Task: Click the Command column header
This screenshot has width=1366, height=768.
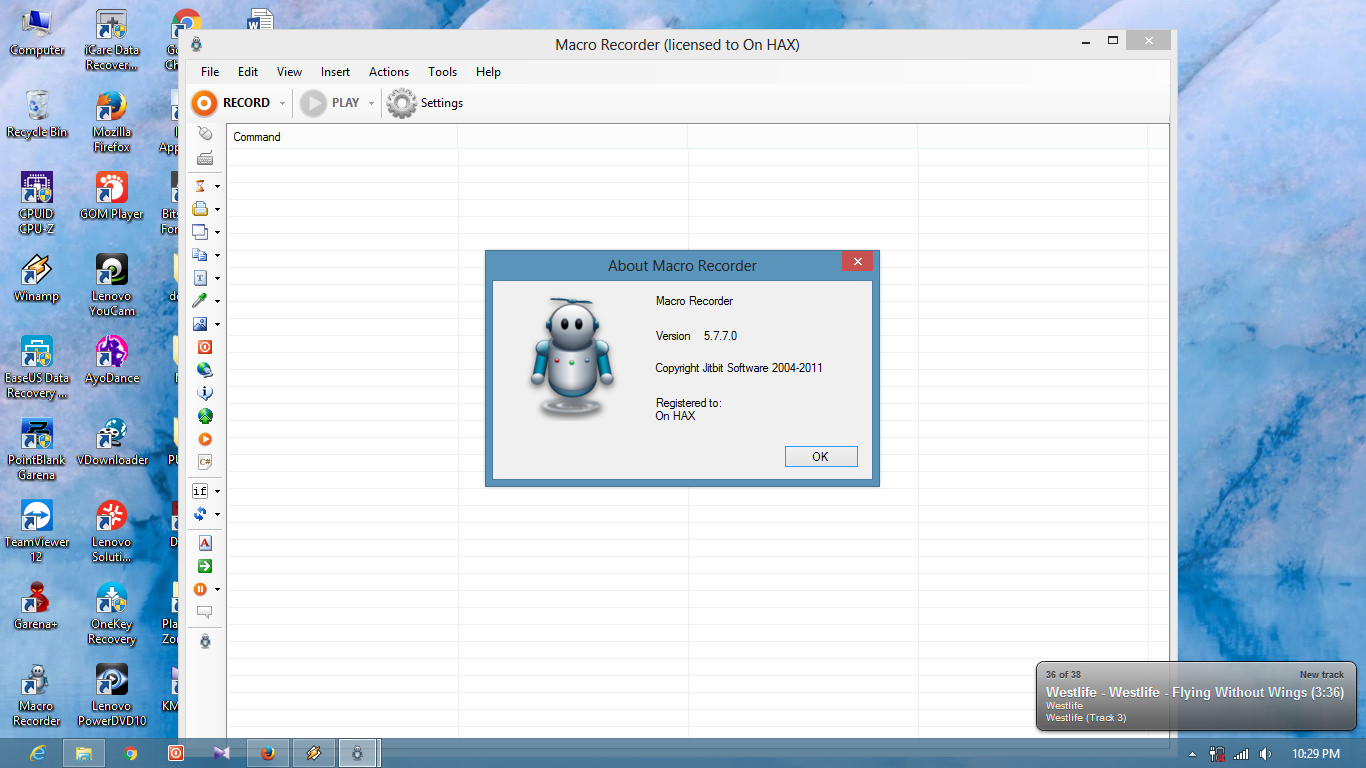Action: [x=256, y=136]
